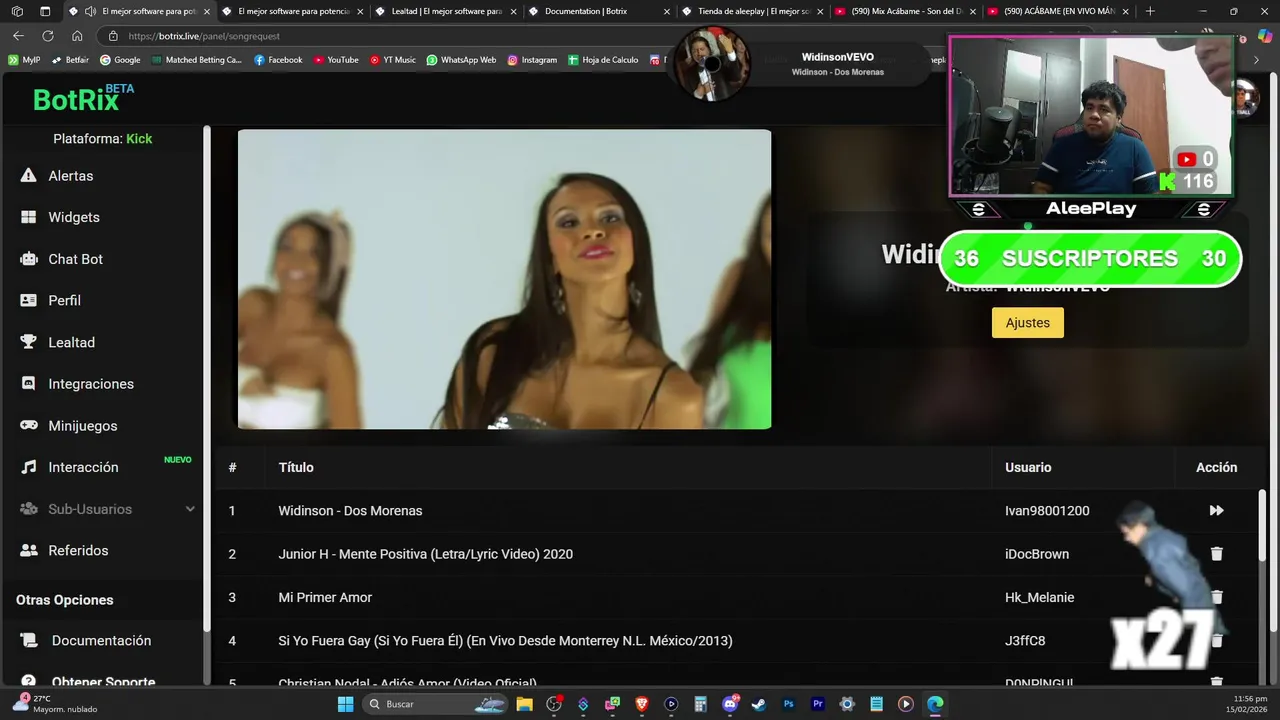Open Discord from the taskbar

[730, 704]
